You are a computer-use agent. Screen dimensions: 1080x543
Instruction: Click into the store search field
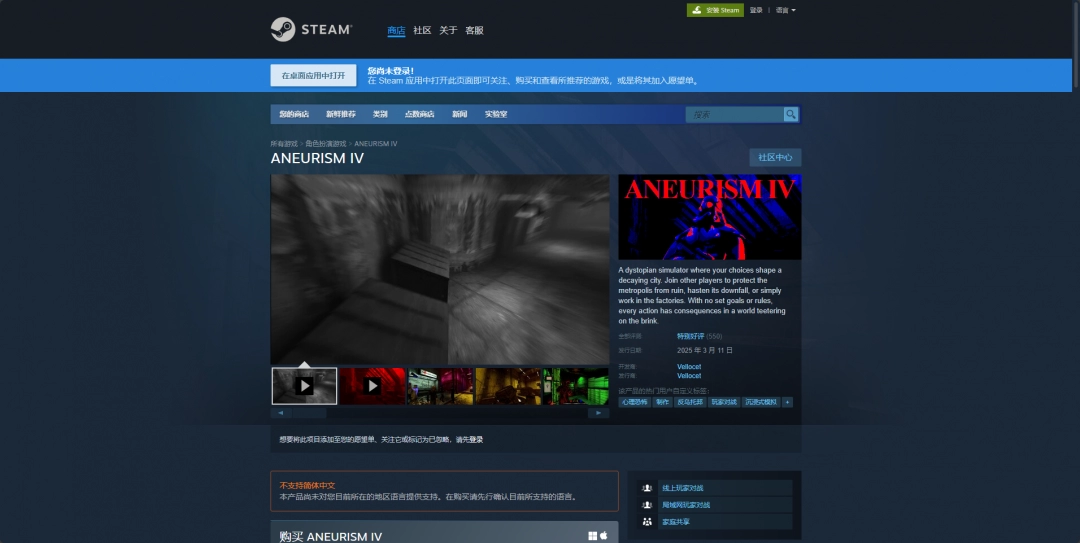point(733,114)
